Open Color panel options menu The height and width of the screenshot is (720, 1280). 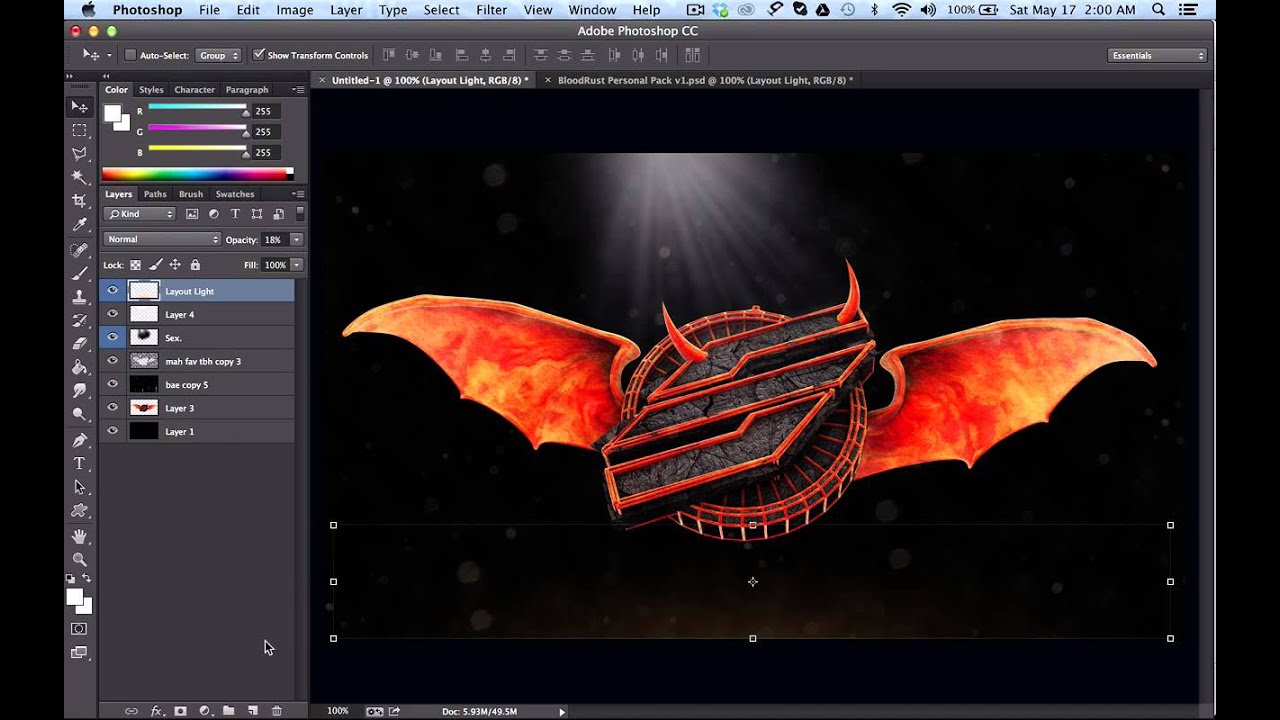[297, 89]
